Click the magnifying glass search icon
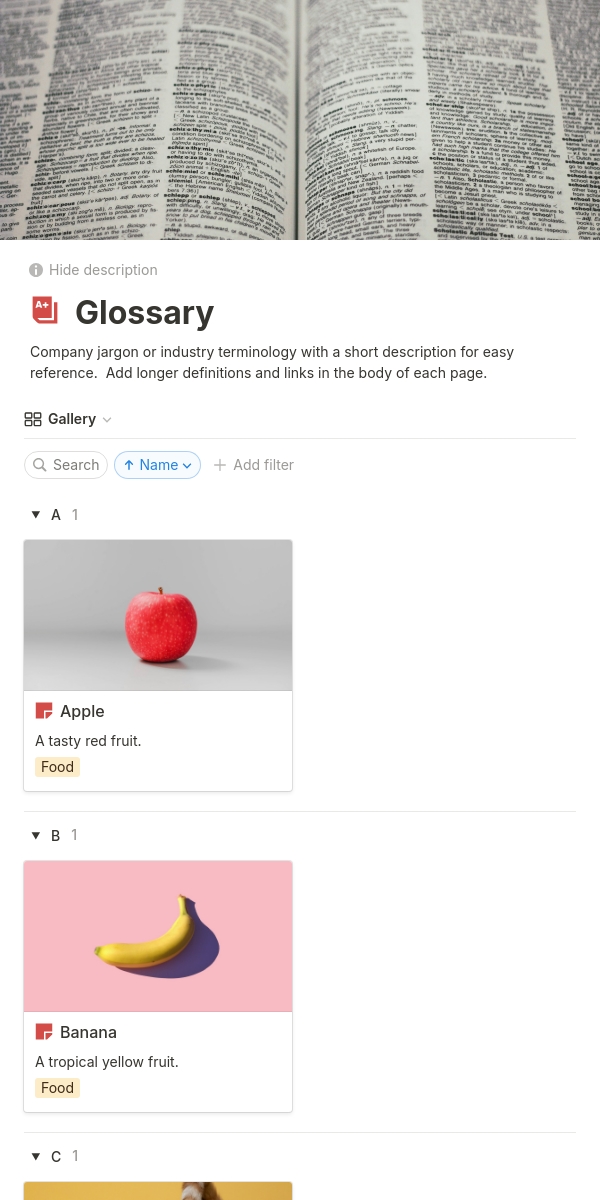 click(40, 465)
